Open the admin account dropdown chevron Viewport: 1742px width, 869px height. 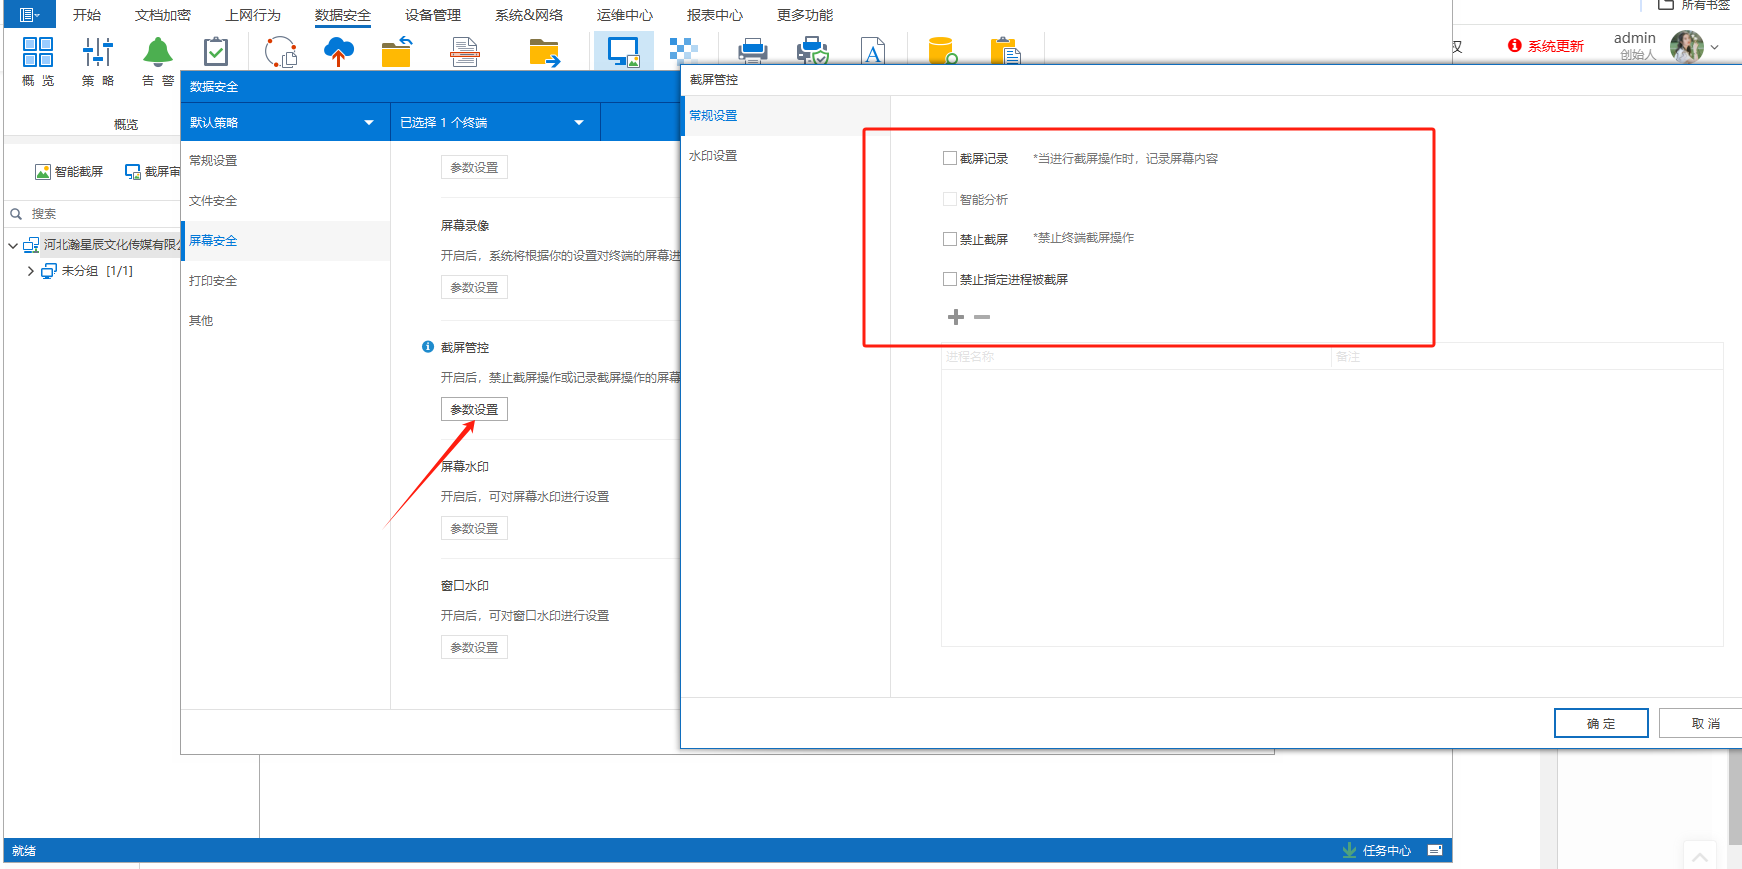coord(1715,47)
